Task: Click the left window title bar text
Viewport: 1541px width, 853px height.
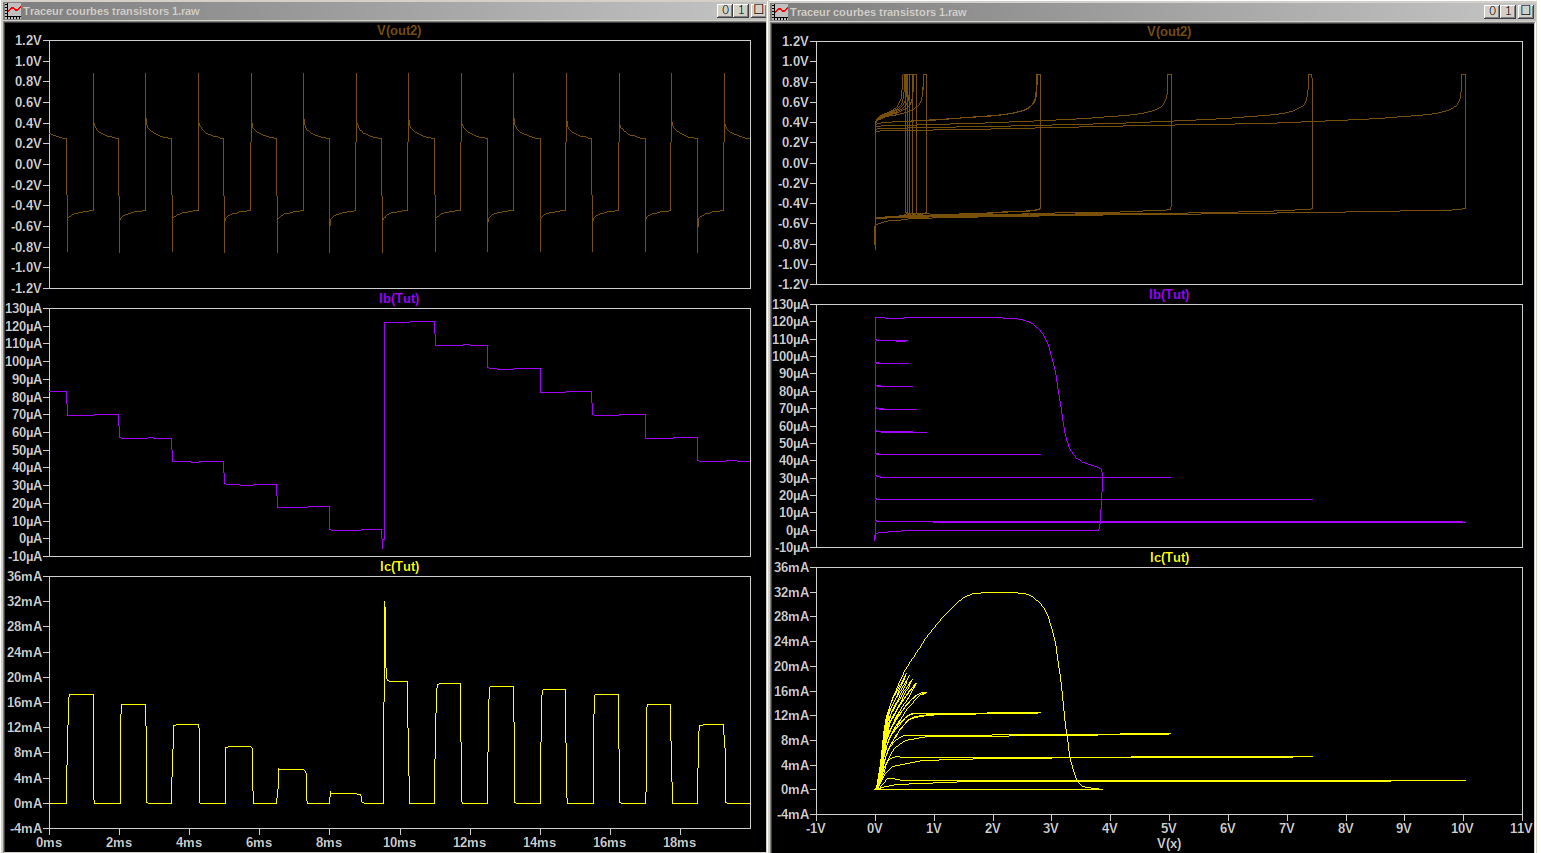Action: pyautogui.click(x=111, y=11)
